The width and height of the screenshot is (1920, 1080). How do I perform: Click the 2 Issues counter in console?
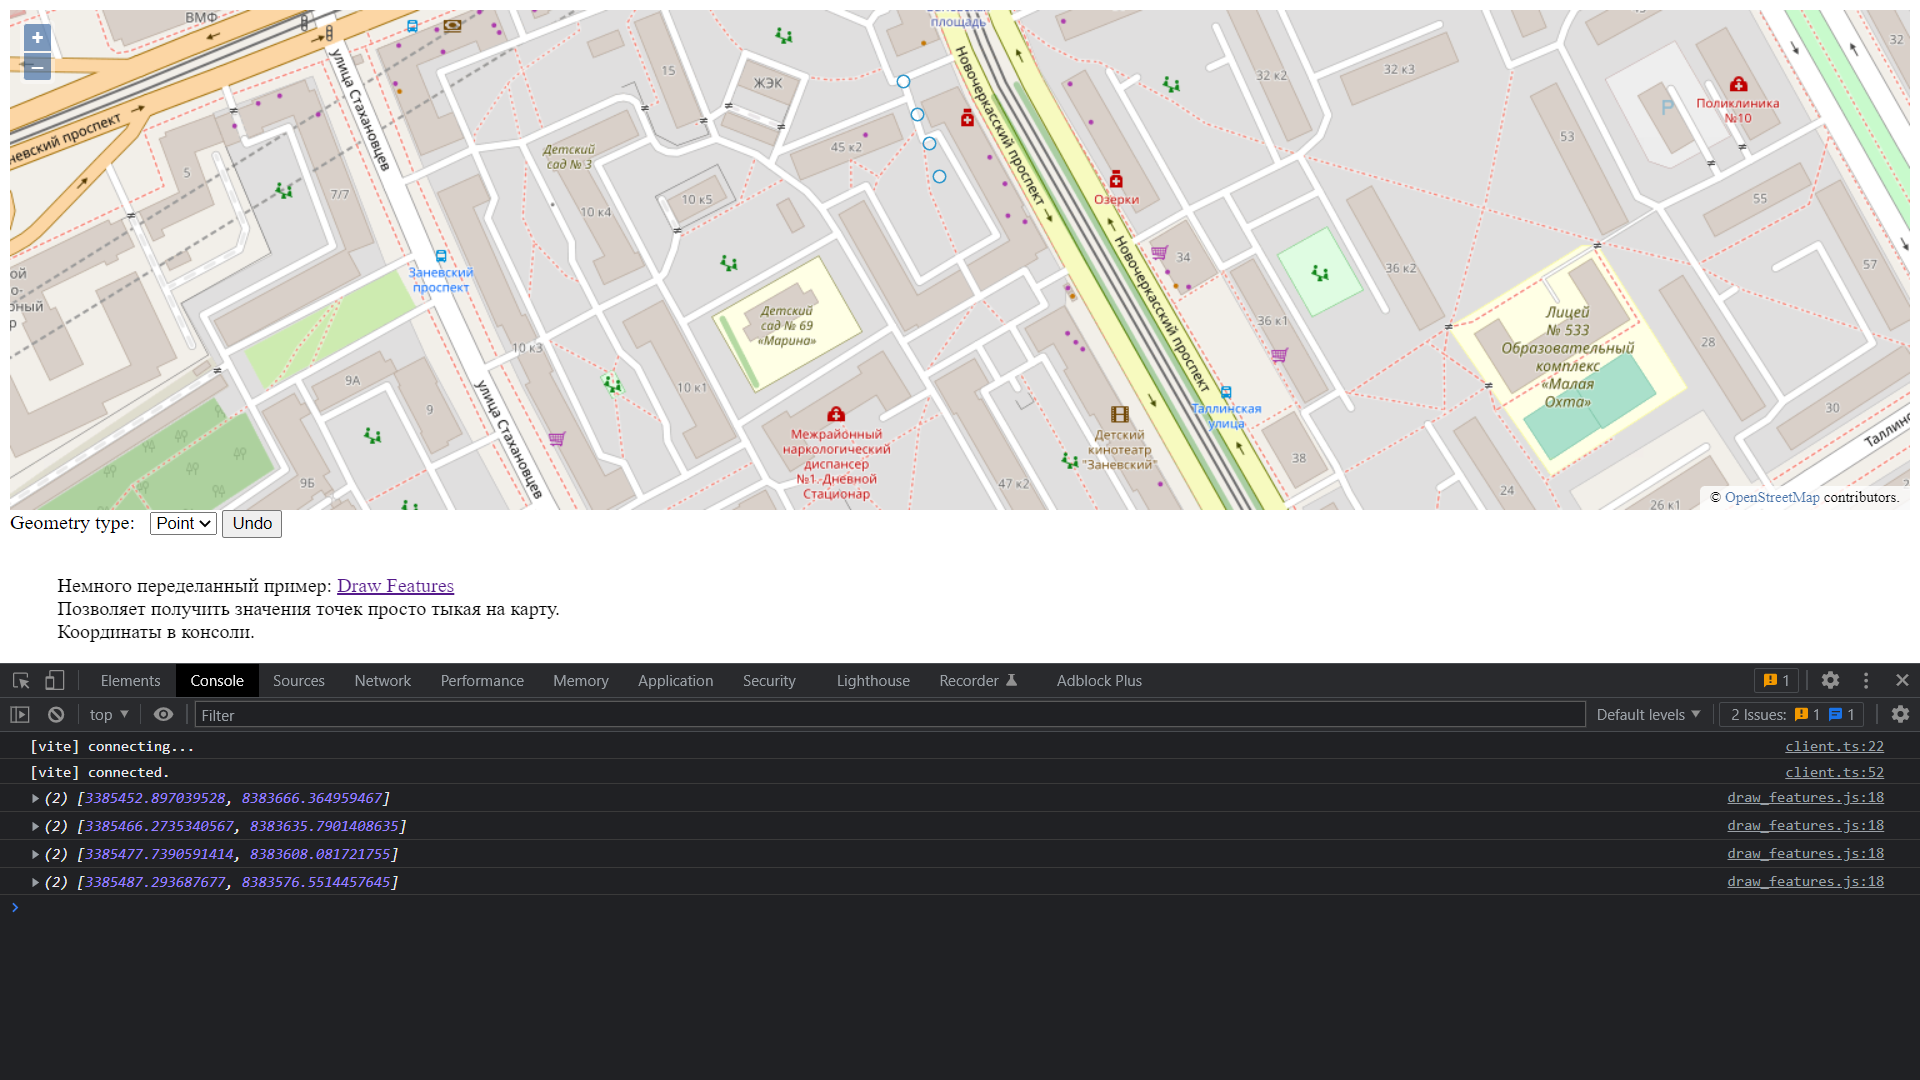pyautogui.click(x=1792, y=714)
